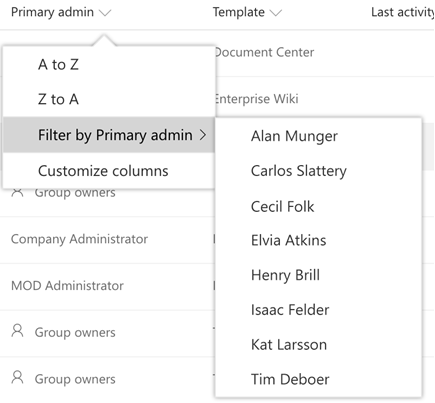Filter by Isaac Felder
This screenshot has width=435, height=403.
tap(318, 310)
